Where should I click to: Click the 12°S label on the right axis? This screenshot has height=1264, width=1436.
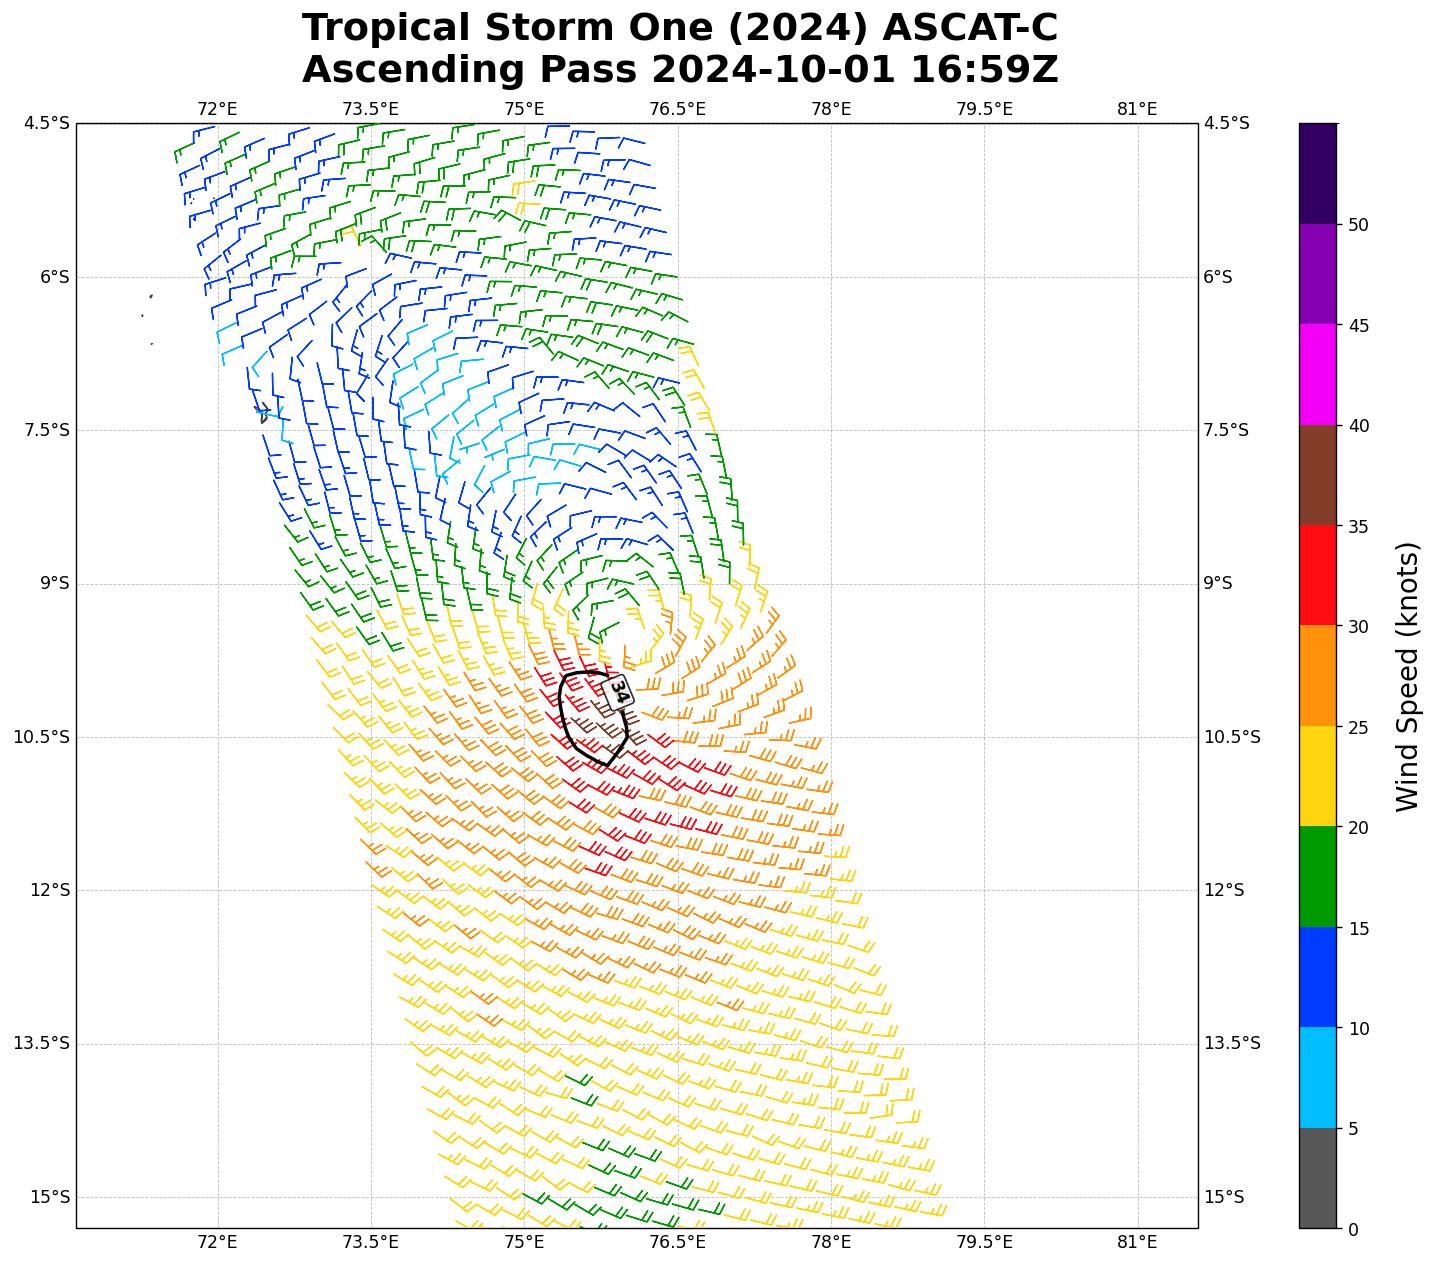coord(1224,890)
